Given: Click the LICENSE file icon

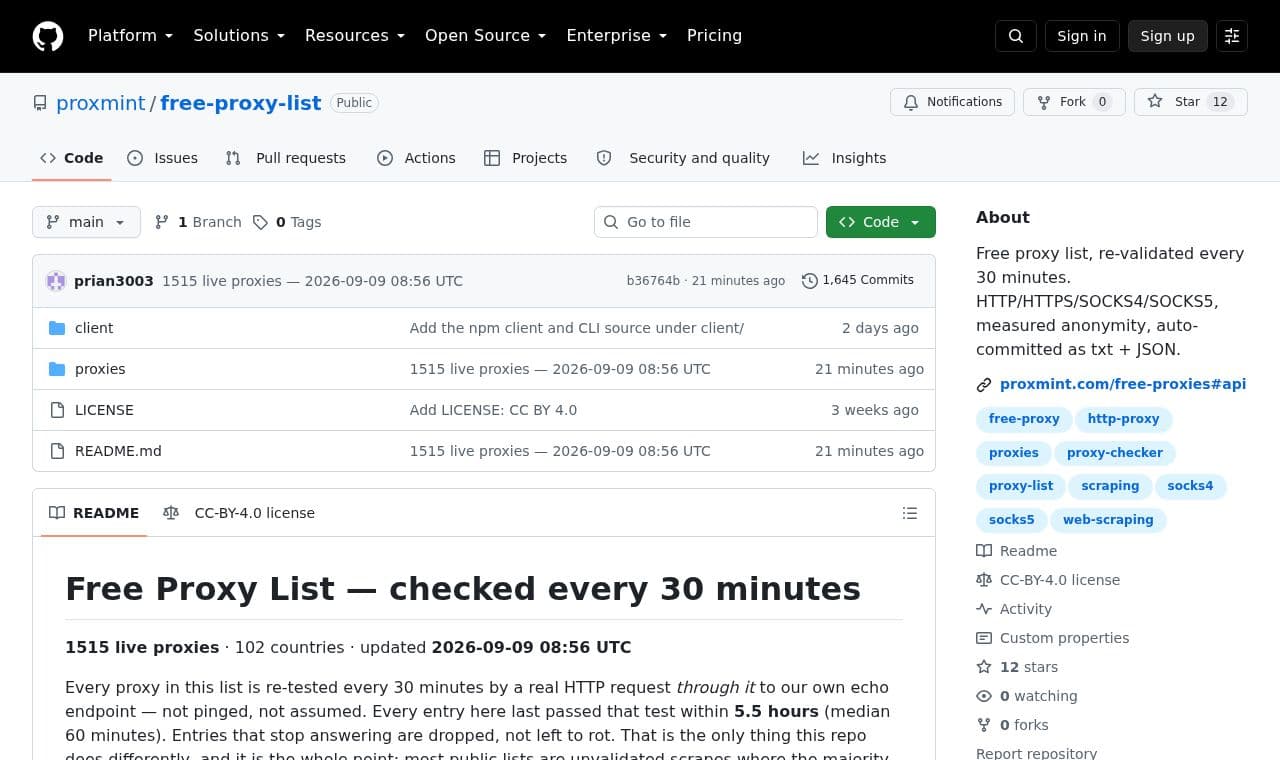Looking at the screenshot, I should [x=57, y=410].
